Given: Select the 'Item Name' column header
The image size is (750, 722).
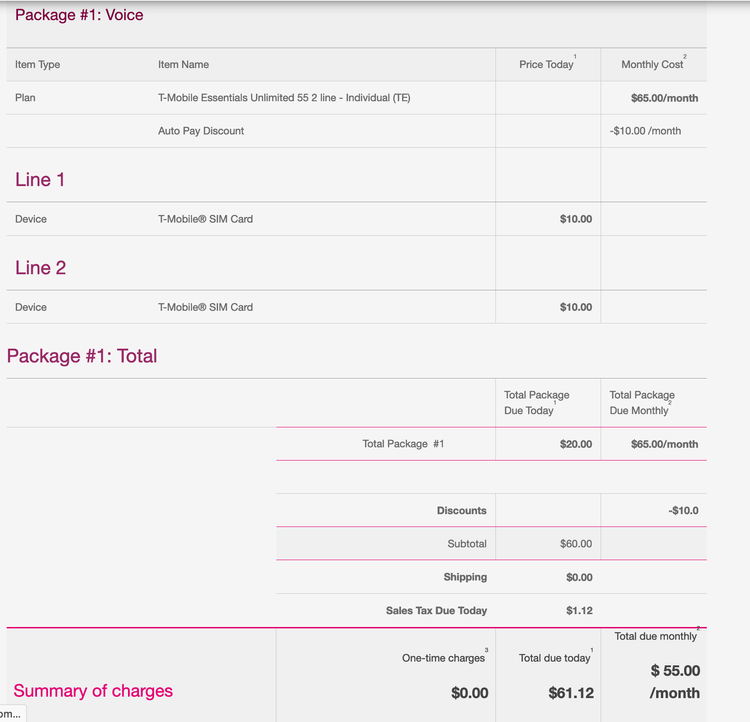Looking at the screenshot, I should pyautogui.click(x=183, y=65).
